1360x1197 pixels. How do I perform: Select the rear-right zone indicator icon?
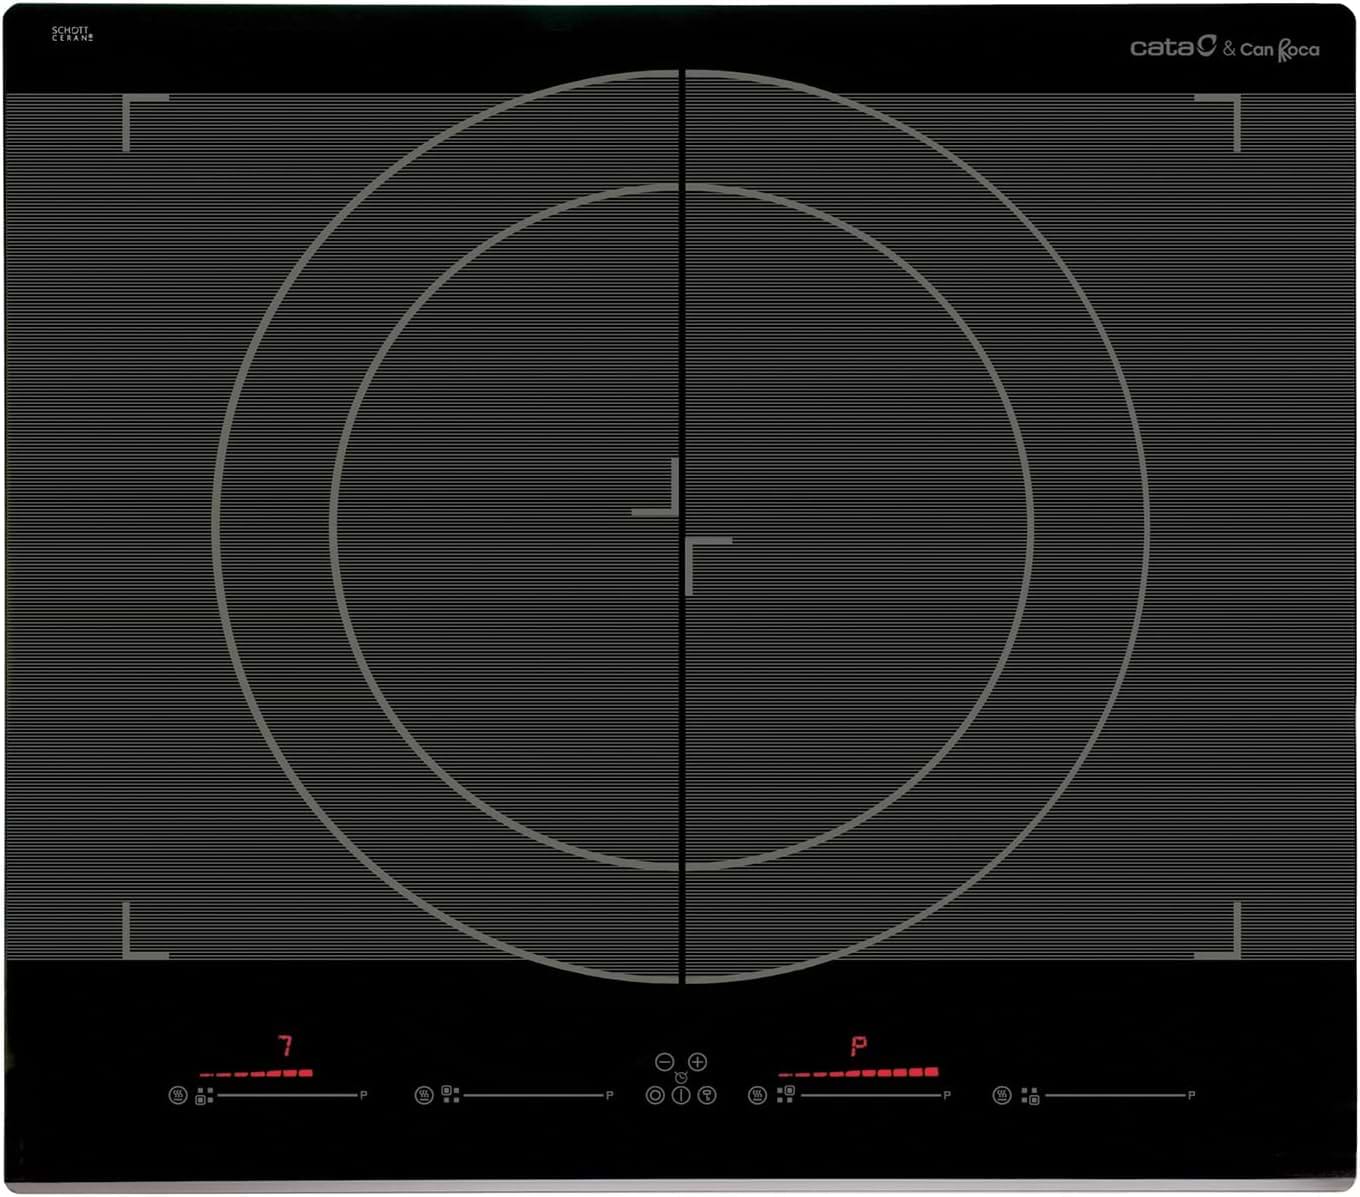(786, 1094)
